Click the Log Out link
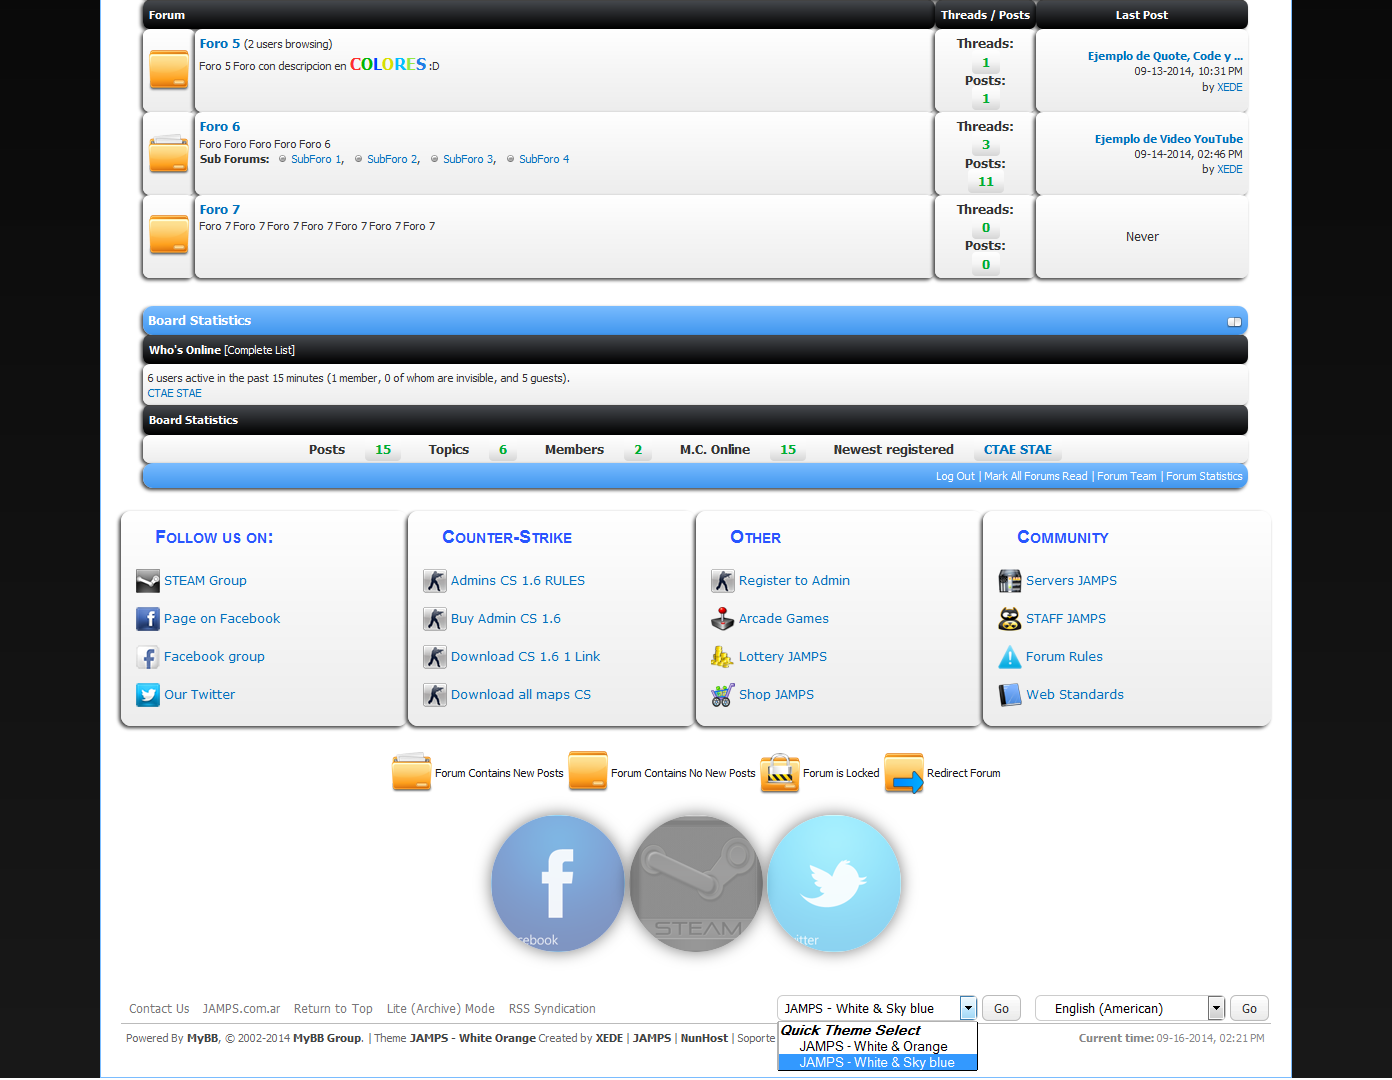1392x1080 pixels. (x=955, y=477)
